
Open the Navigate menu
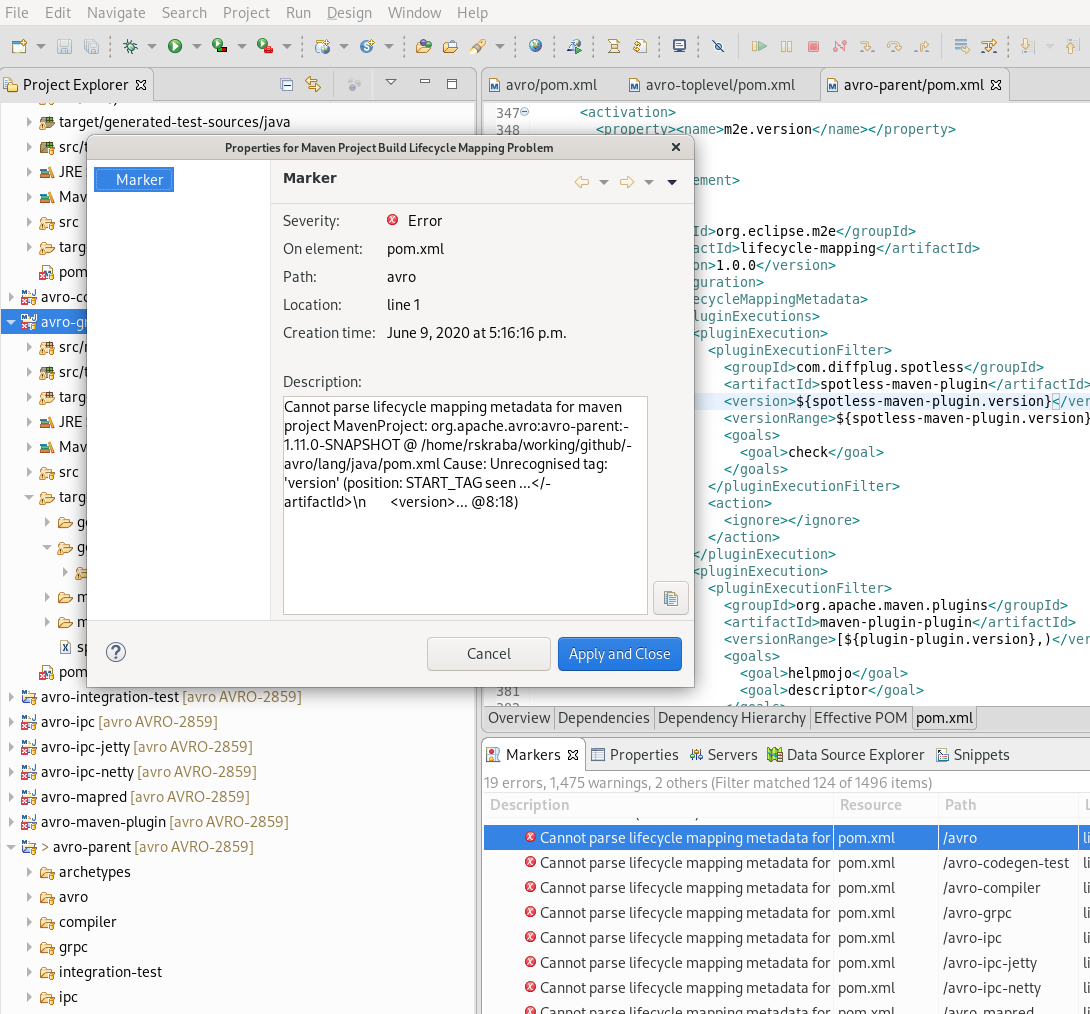pos(116,13)
